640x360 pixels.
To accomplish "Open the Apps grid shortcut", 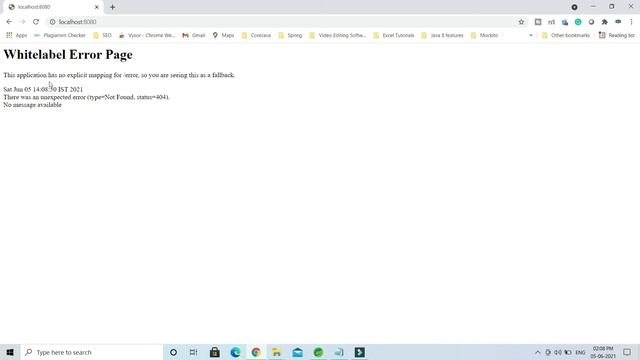I will (x=16, y=36).
